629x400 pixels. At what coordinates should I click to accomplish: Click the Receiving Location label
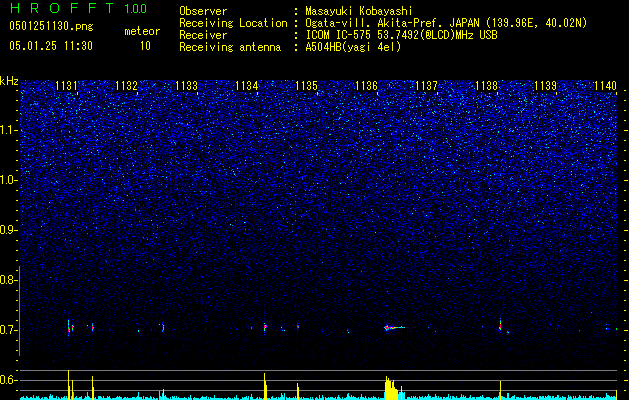233,23
